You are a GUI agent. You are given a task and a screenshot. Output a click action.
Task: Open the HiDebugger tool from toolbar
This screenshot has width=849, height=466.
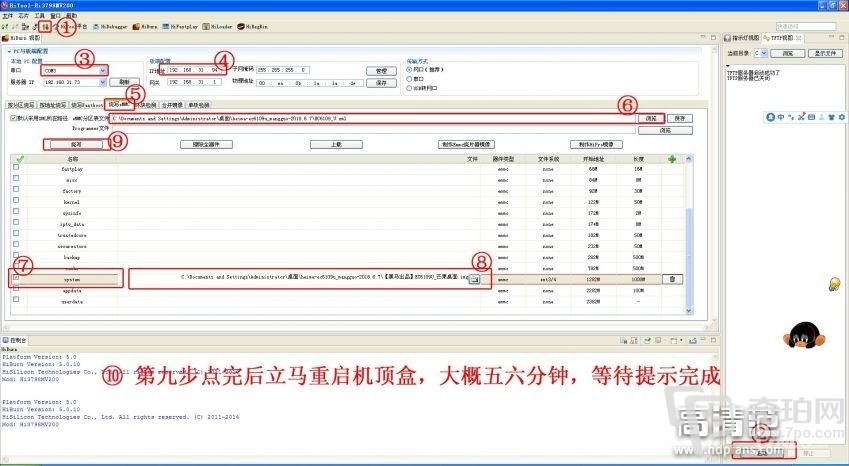(110, 27)
